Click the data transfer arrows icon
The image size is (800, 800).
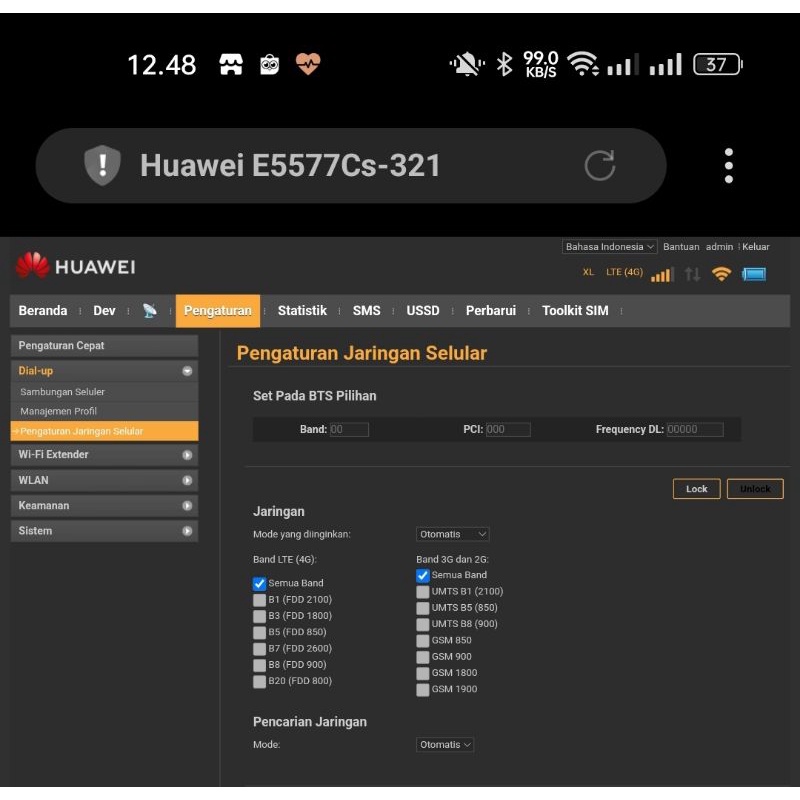point(692,274)
